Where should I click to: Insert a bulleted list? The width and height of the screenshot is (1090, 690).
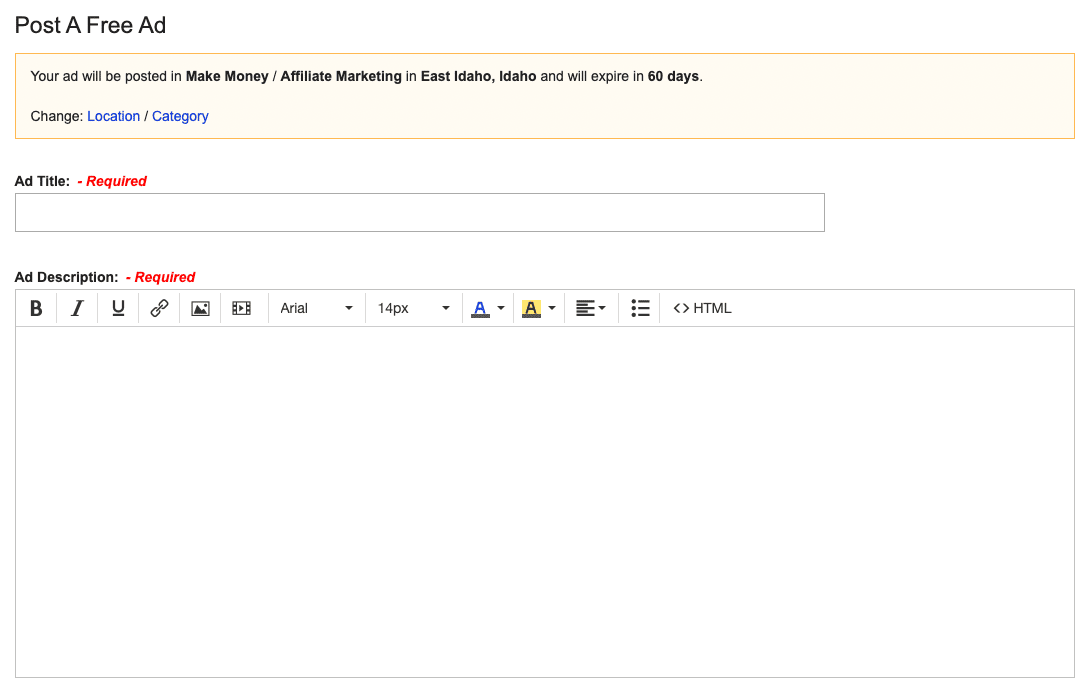click(x=640, y=308)
